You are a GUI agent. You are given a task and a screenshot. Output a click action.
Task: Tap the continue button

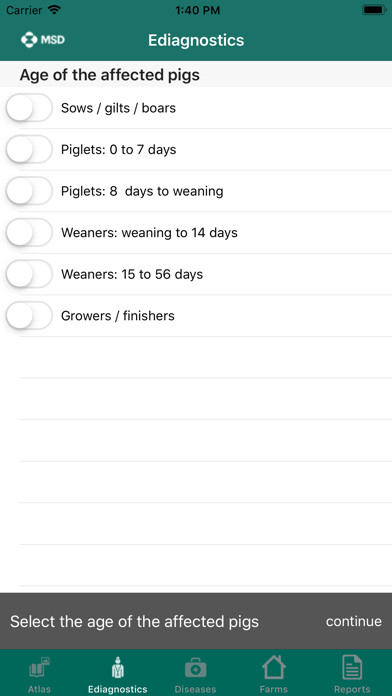click(353, 621)
